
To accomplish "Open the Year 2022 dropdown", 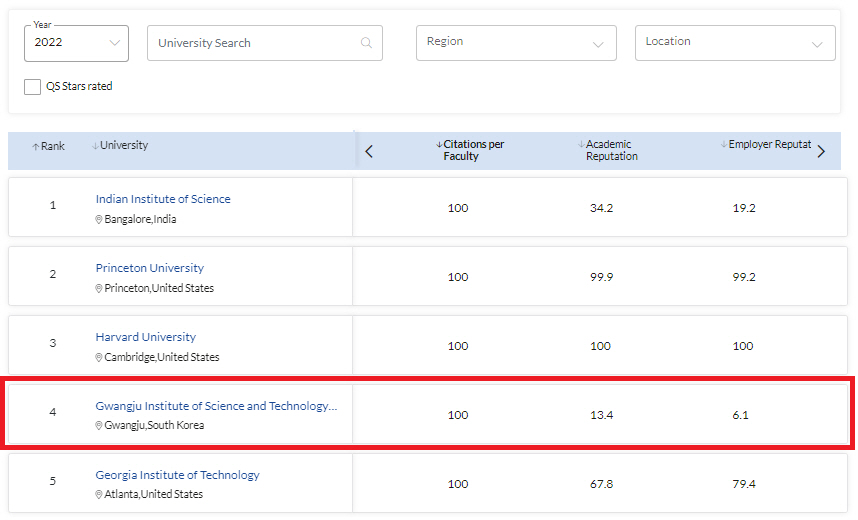I will click(76, 43).
